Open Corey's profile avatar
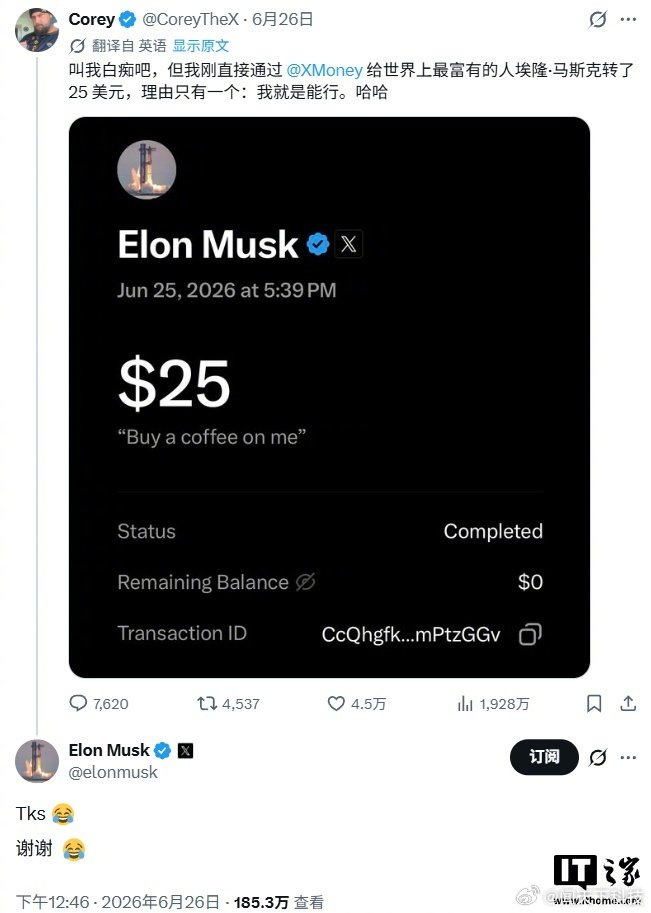Screen dimensions: 651x913 [37, 30]
